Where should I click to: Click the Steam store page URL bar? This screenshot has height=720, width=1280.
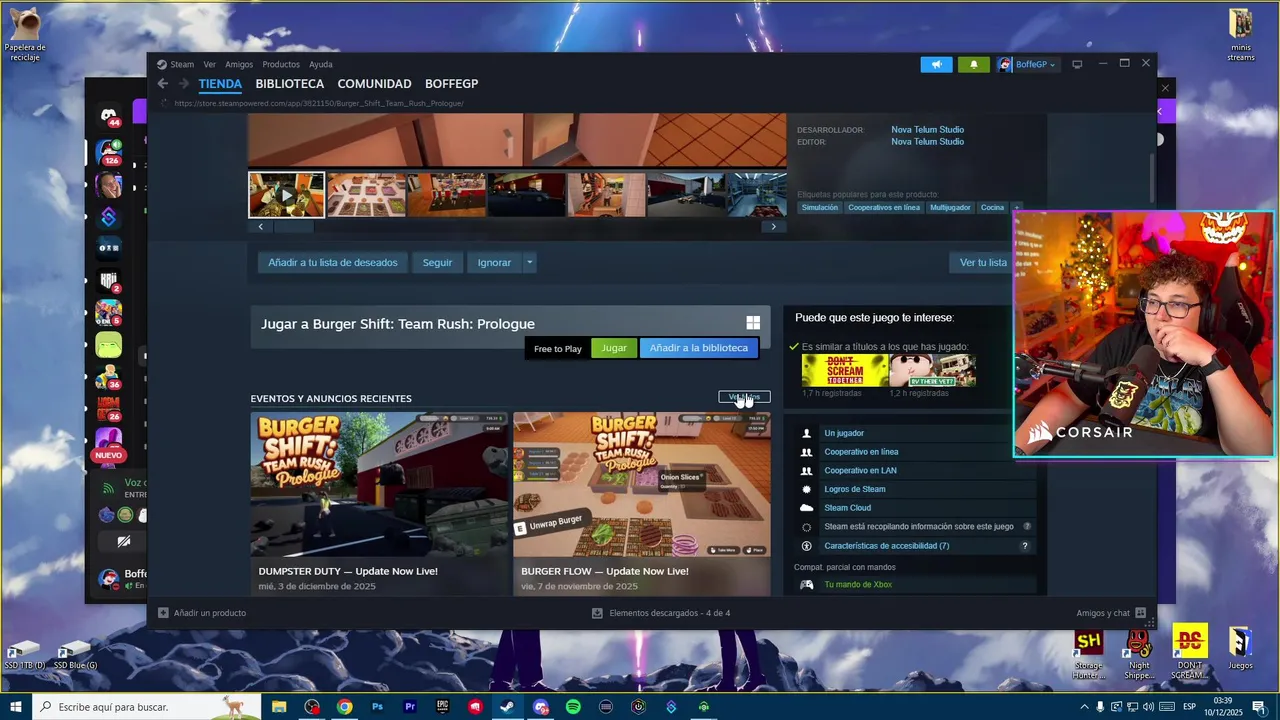[x=320, y=103]
